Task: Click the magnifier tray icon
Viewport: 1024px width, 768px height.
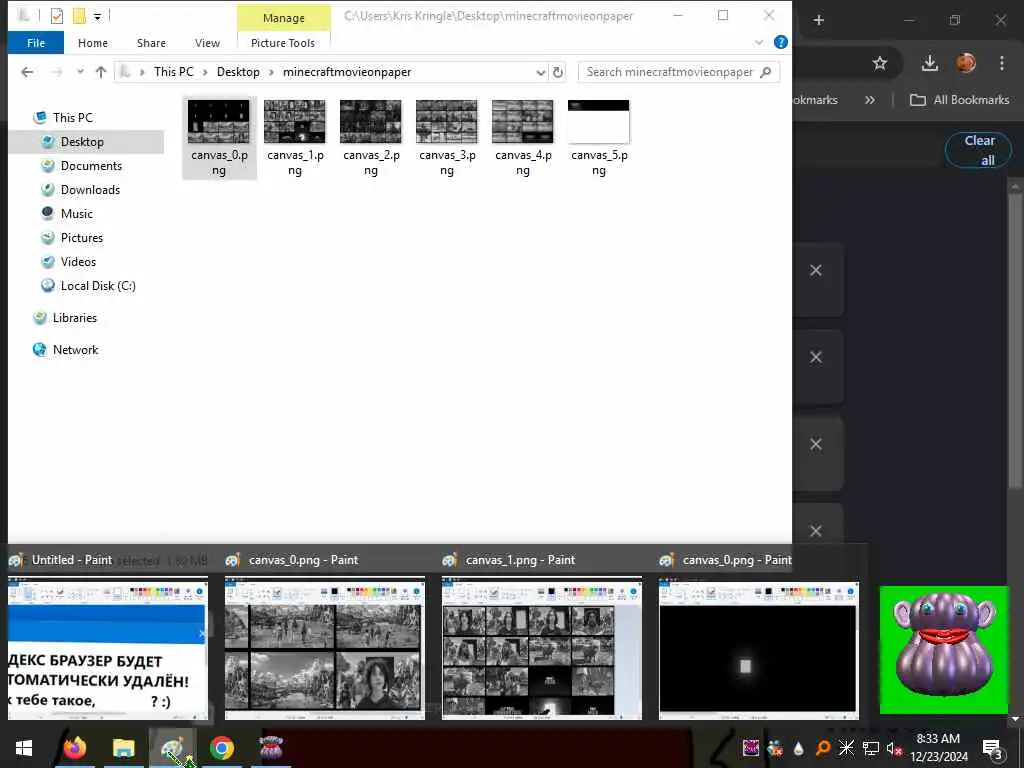Action: [823, 748]
